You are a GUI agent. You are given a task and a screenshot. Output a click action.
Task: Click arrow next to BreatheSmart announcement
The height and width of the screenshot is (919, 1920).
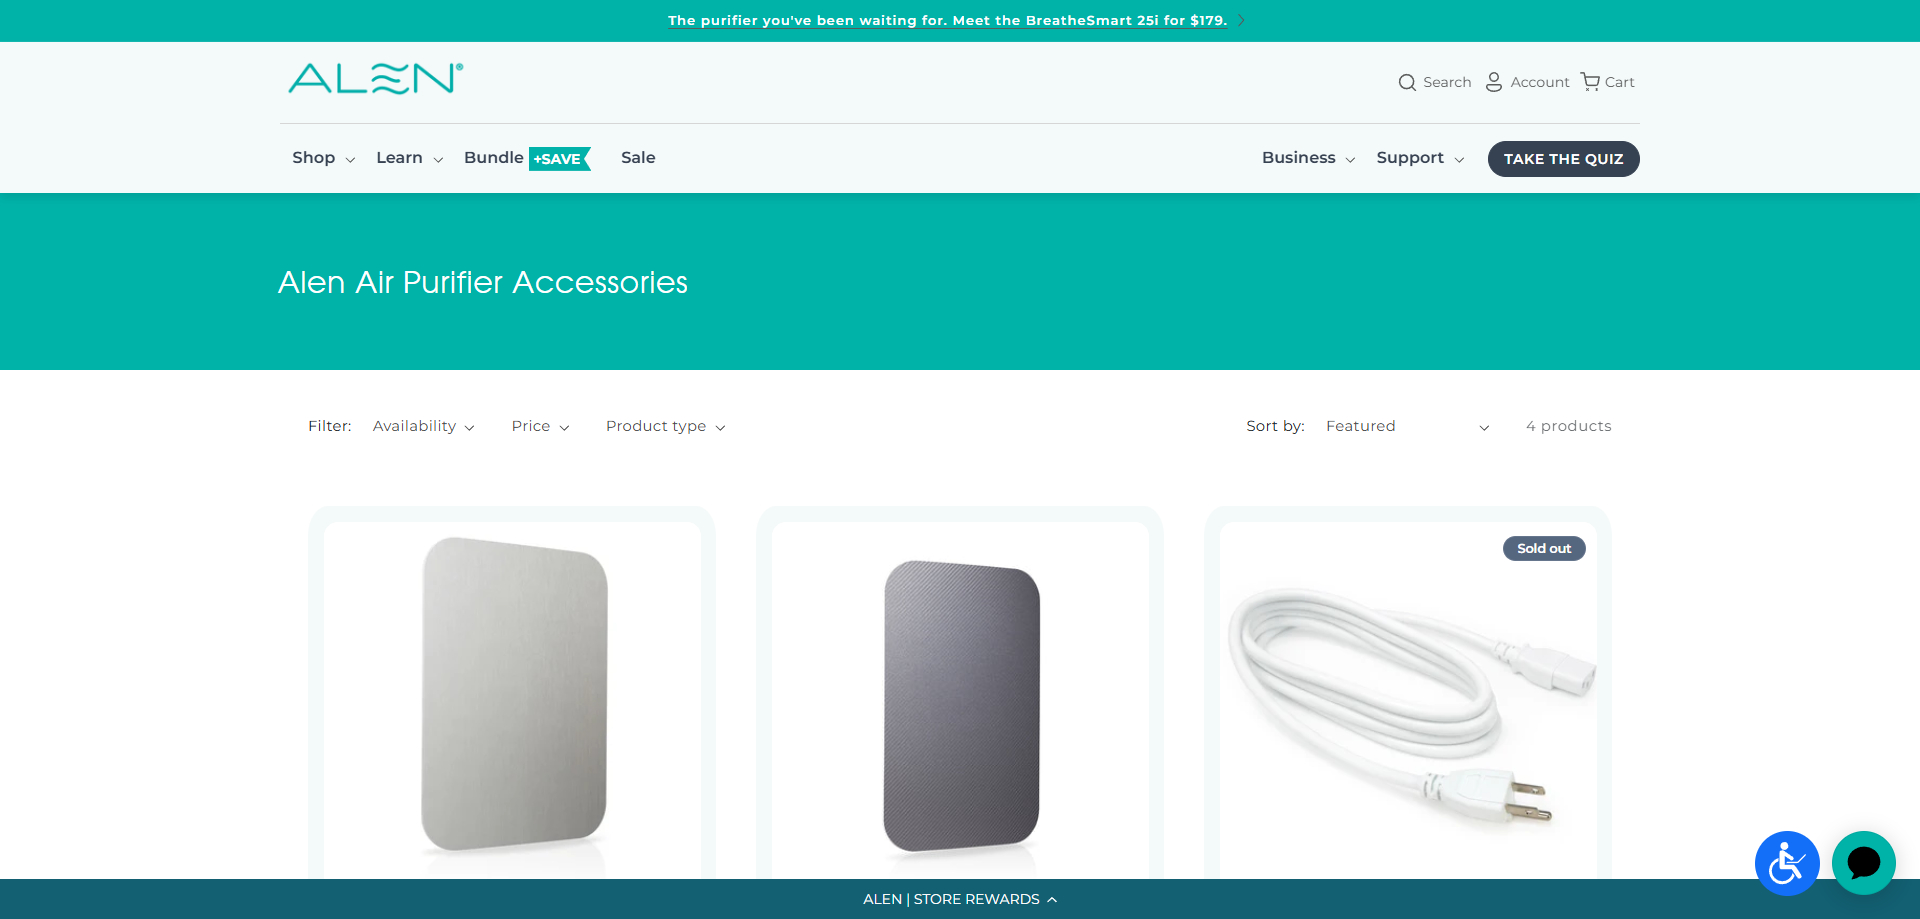(1241, 21)
